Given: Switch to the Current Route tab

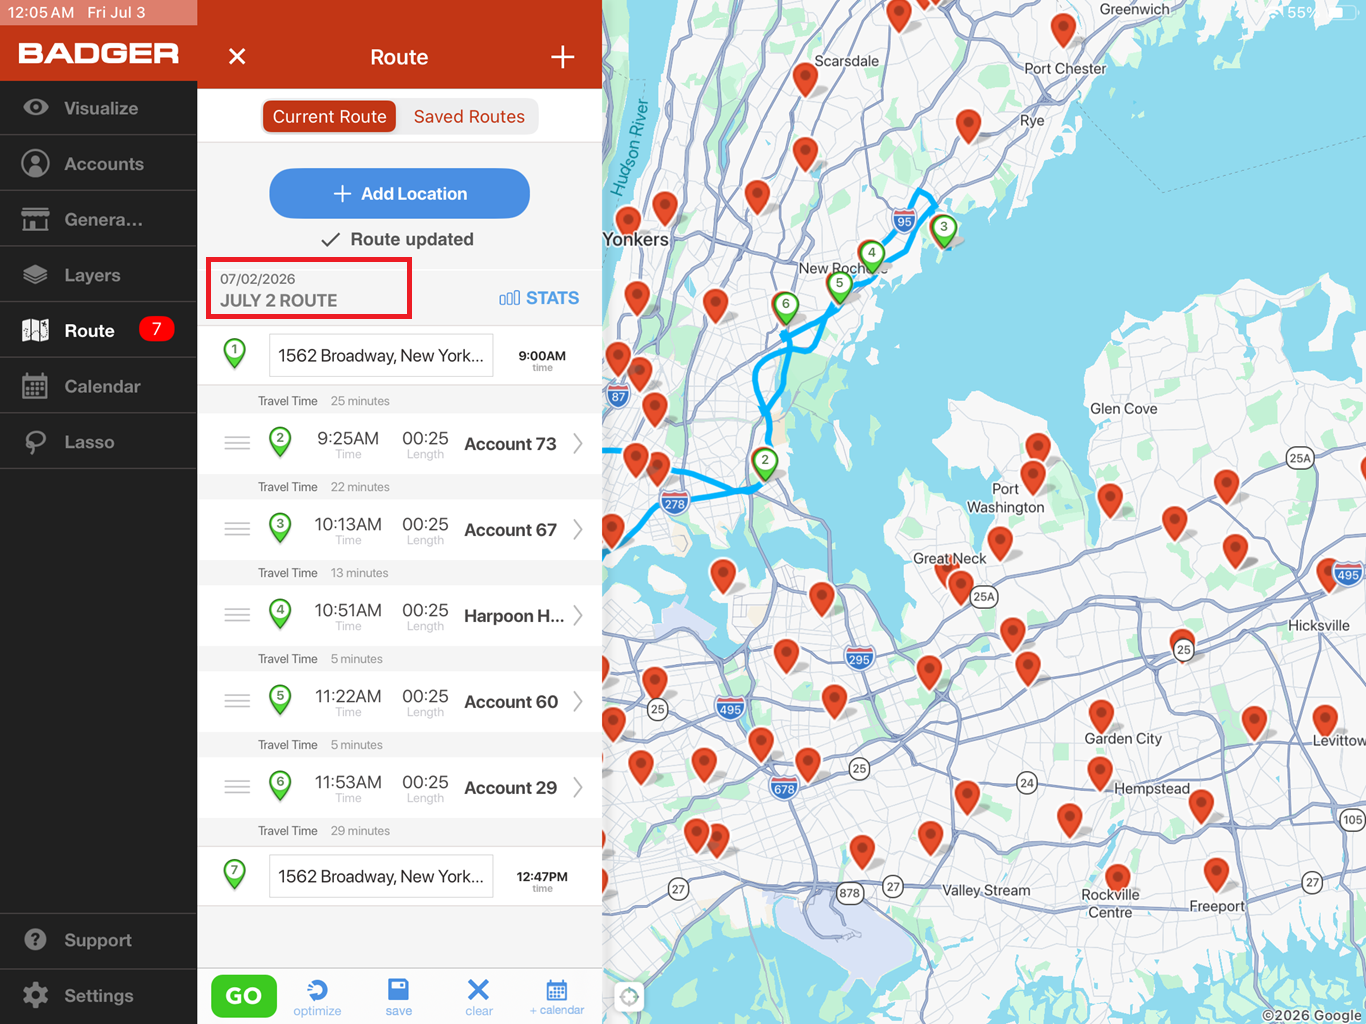Looking at the screenshot, I should coord(330,117).
